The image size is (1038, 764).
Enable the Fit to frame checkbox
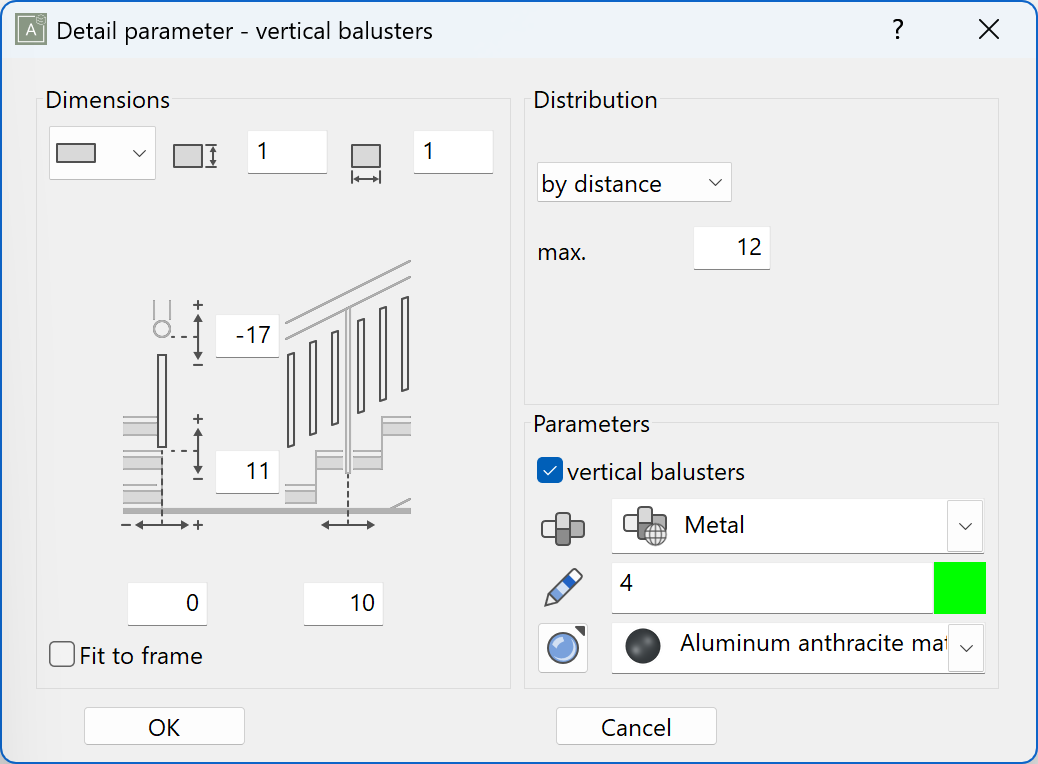point(61,654)
